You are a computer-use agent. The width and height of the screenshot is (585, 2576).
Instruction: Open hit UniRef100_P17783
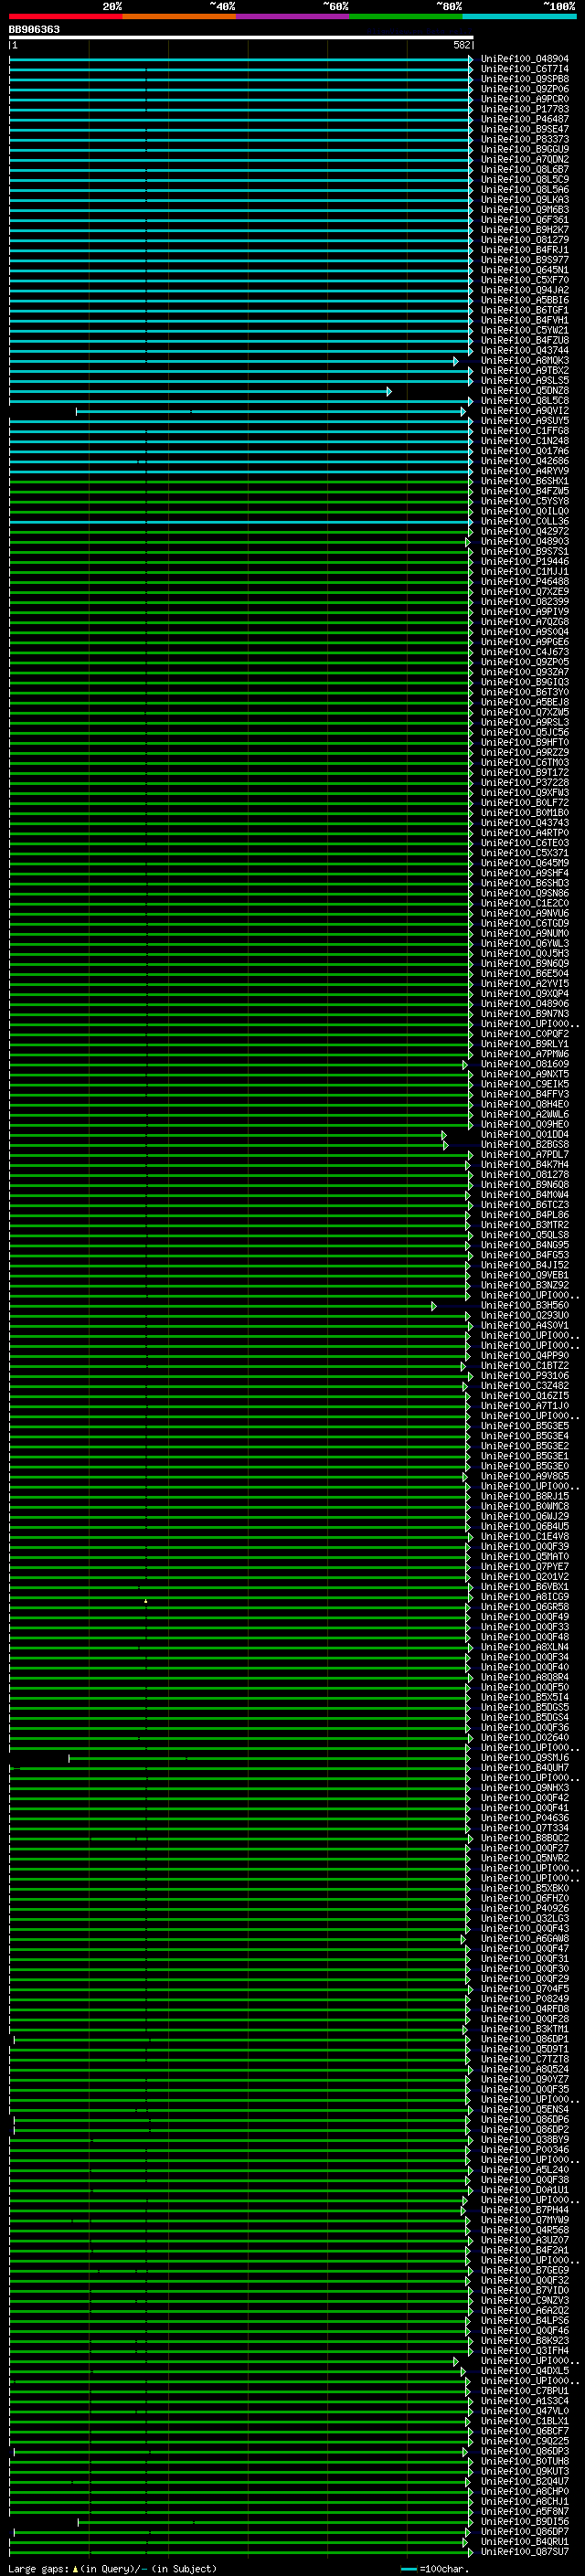tap(525, 109)
